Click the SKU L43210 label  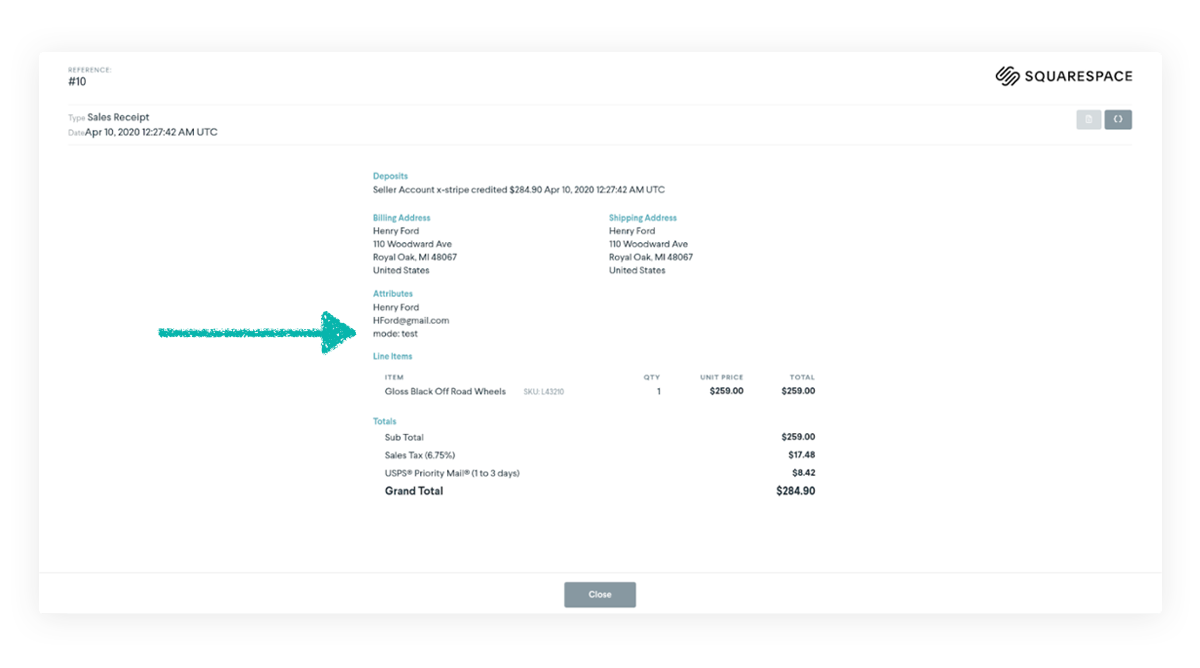click(544, 392)
